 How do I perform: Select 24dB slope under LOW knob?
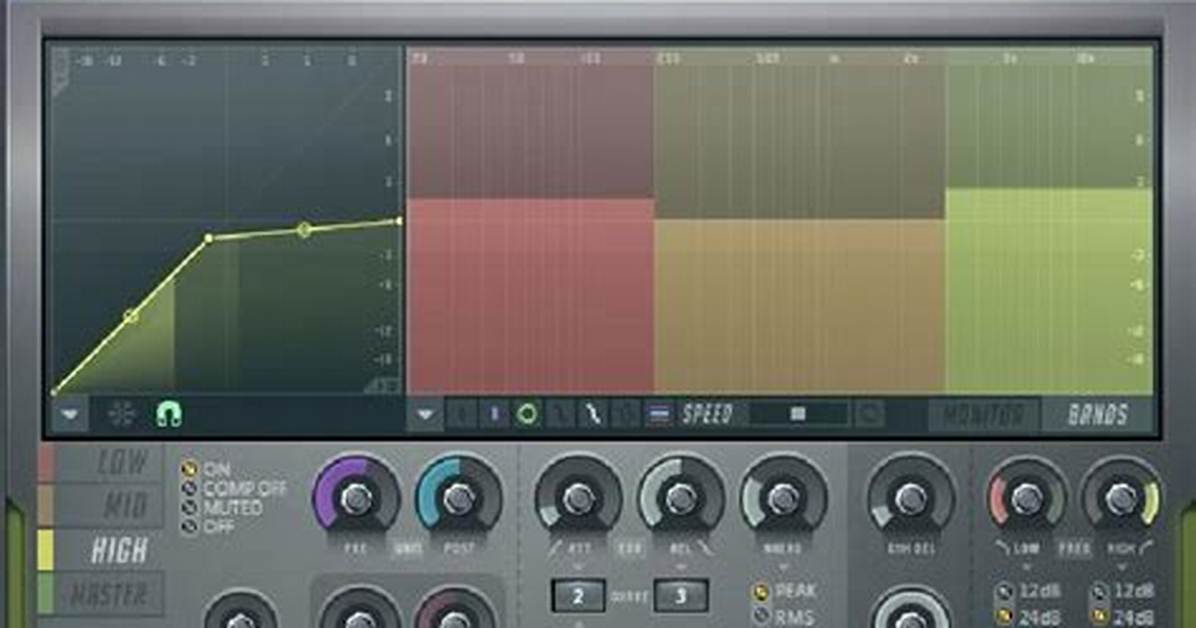[1027, 616]
